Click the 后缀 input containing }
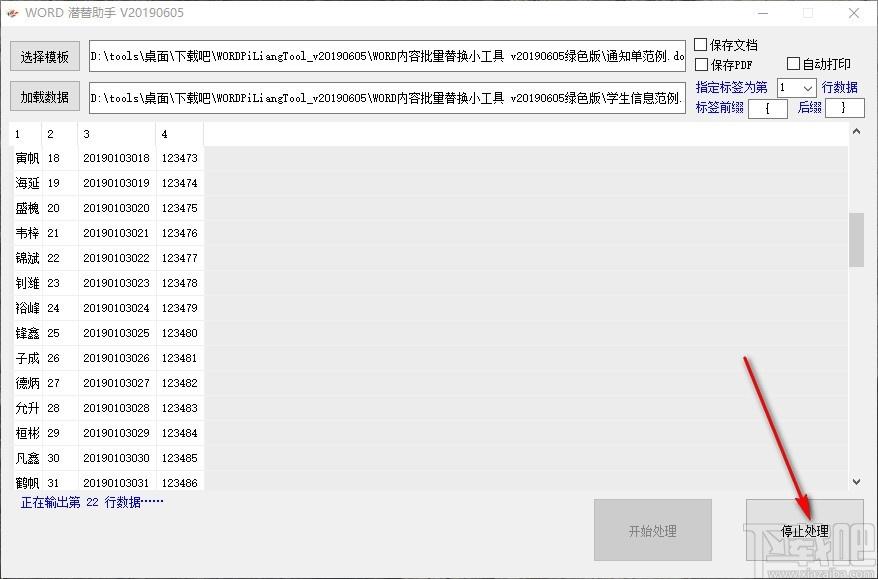878x579 pixels. pos(843,108)
